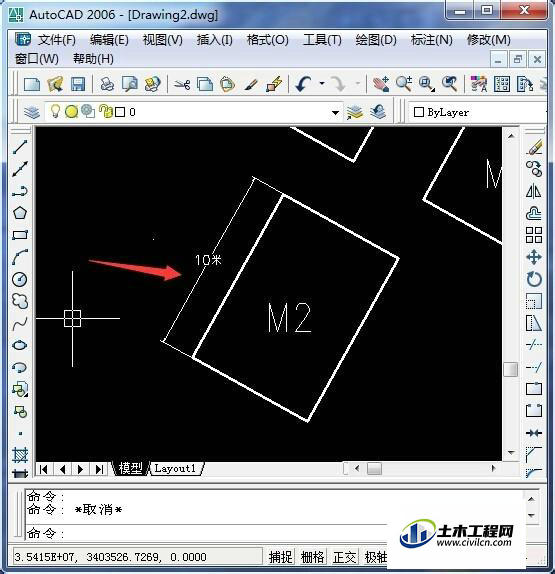
Task: Select the Array tool
Action: pos(534,235)
